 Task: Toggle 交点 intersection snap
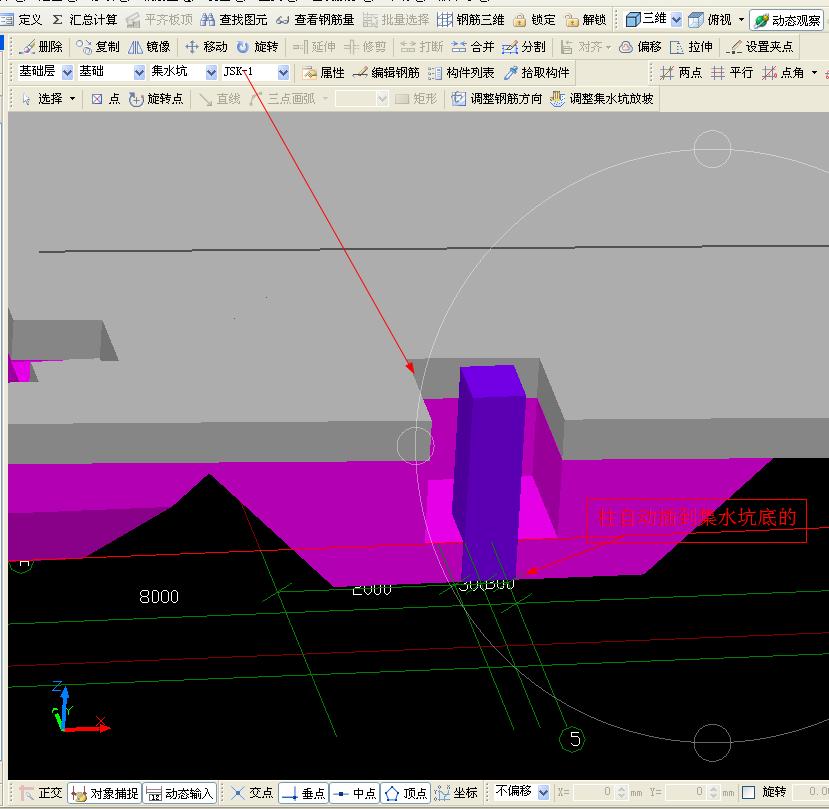pos(252,793)
